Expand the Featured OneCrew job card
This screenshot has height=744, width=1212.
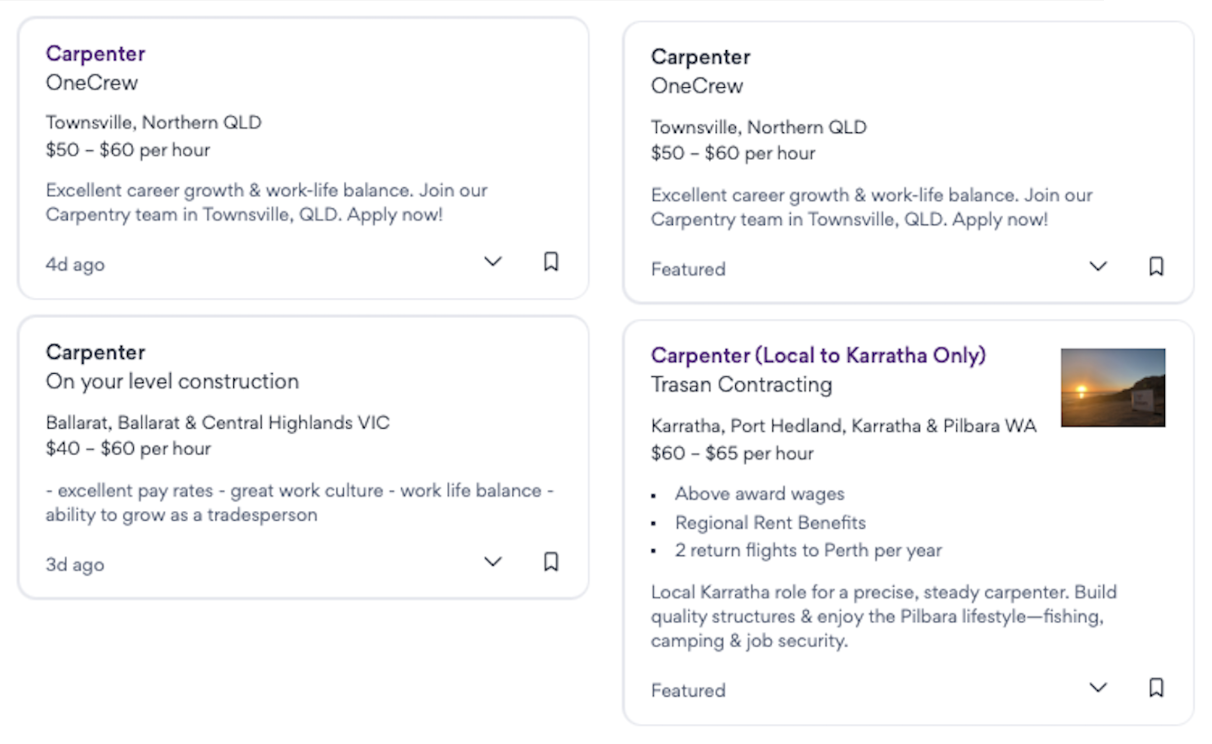coord(1098,267)
